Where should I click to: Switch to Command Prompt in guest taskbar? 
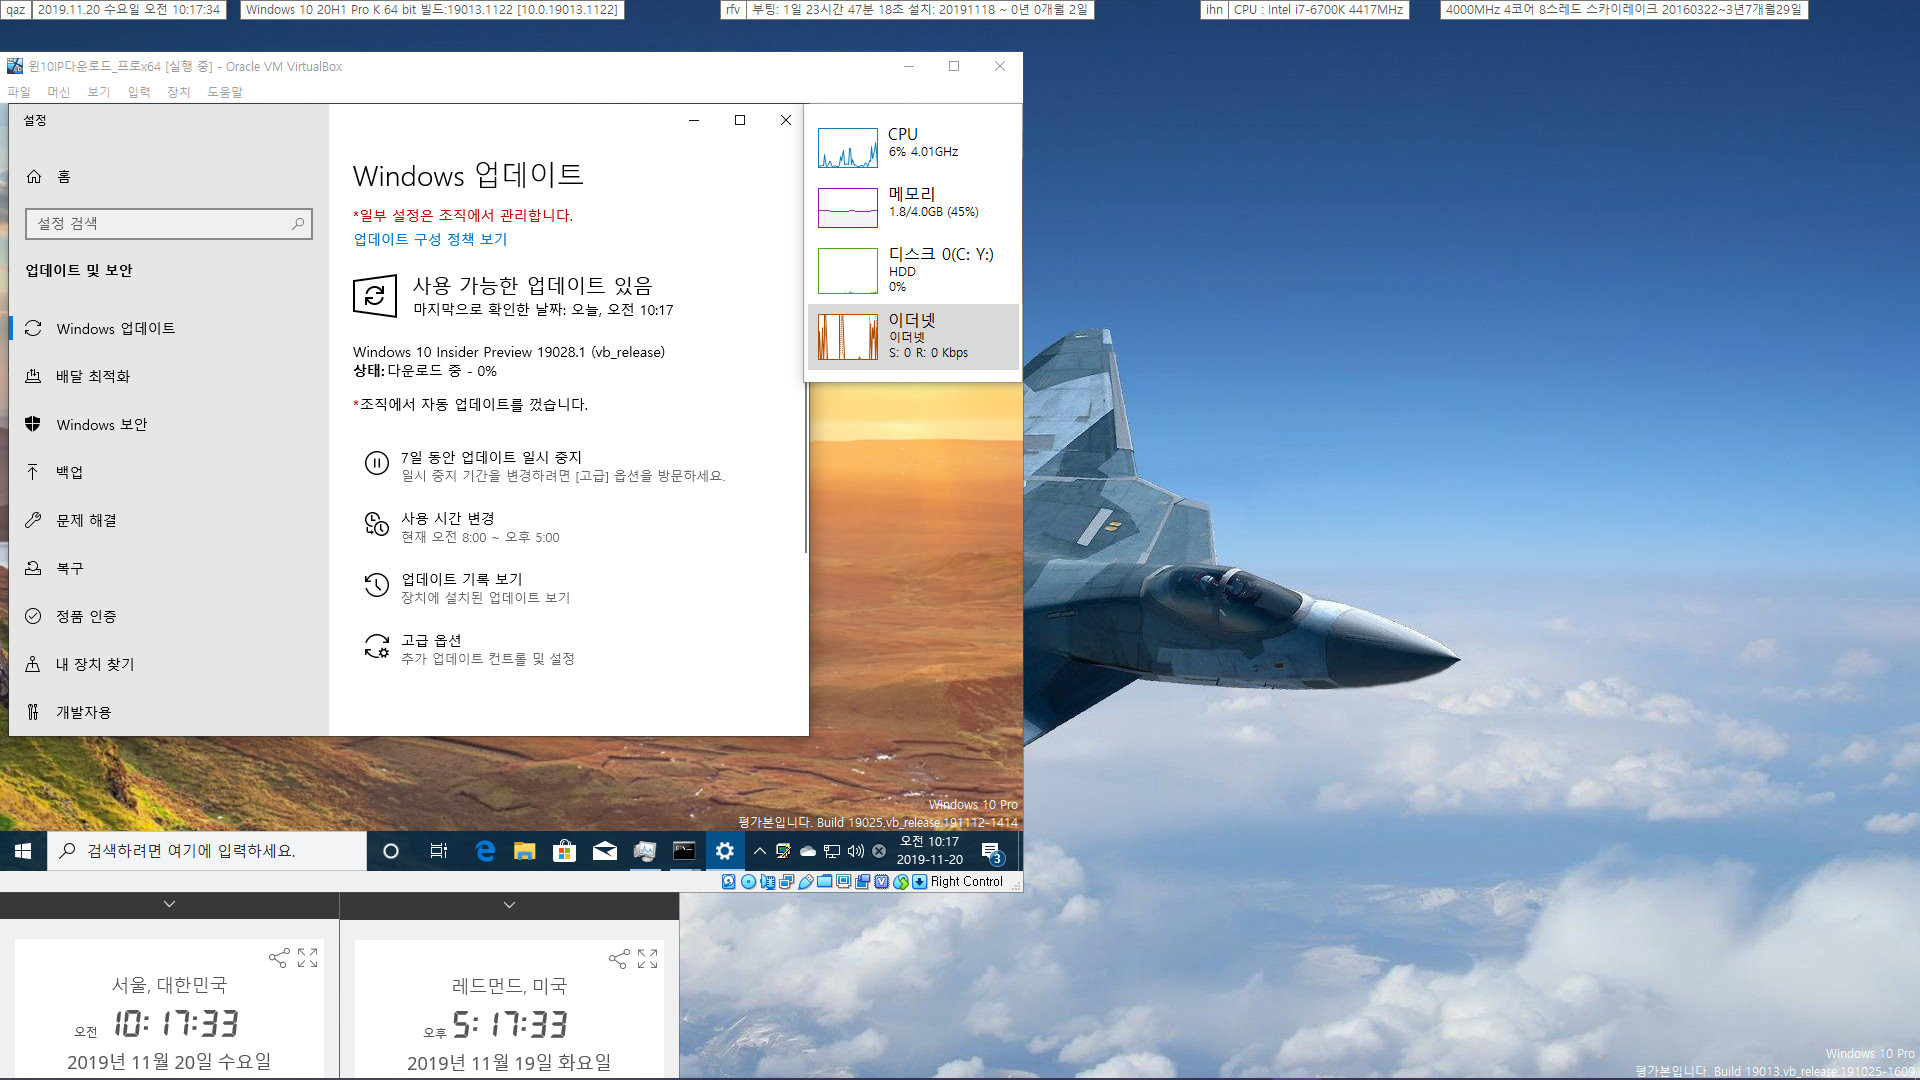(685, 851)
